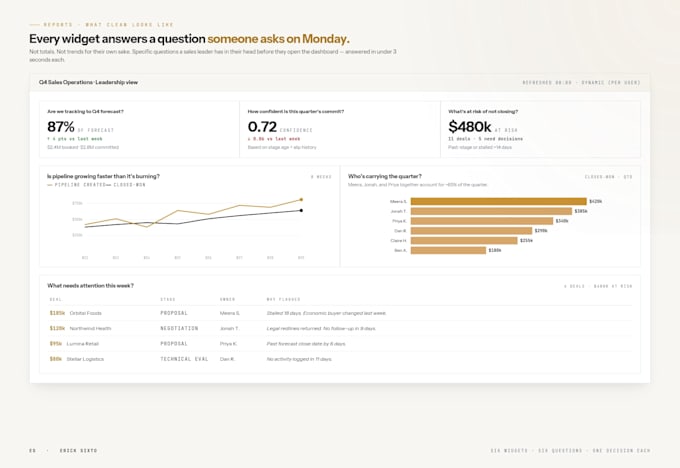The image size is (680, 468).
Task: Click the 'No activity logged' flag reason
Action: [299, 359]
